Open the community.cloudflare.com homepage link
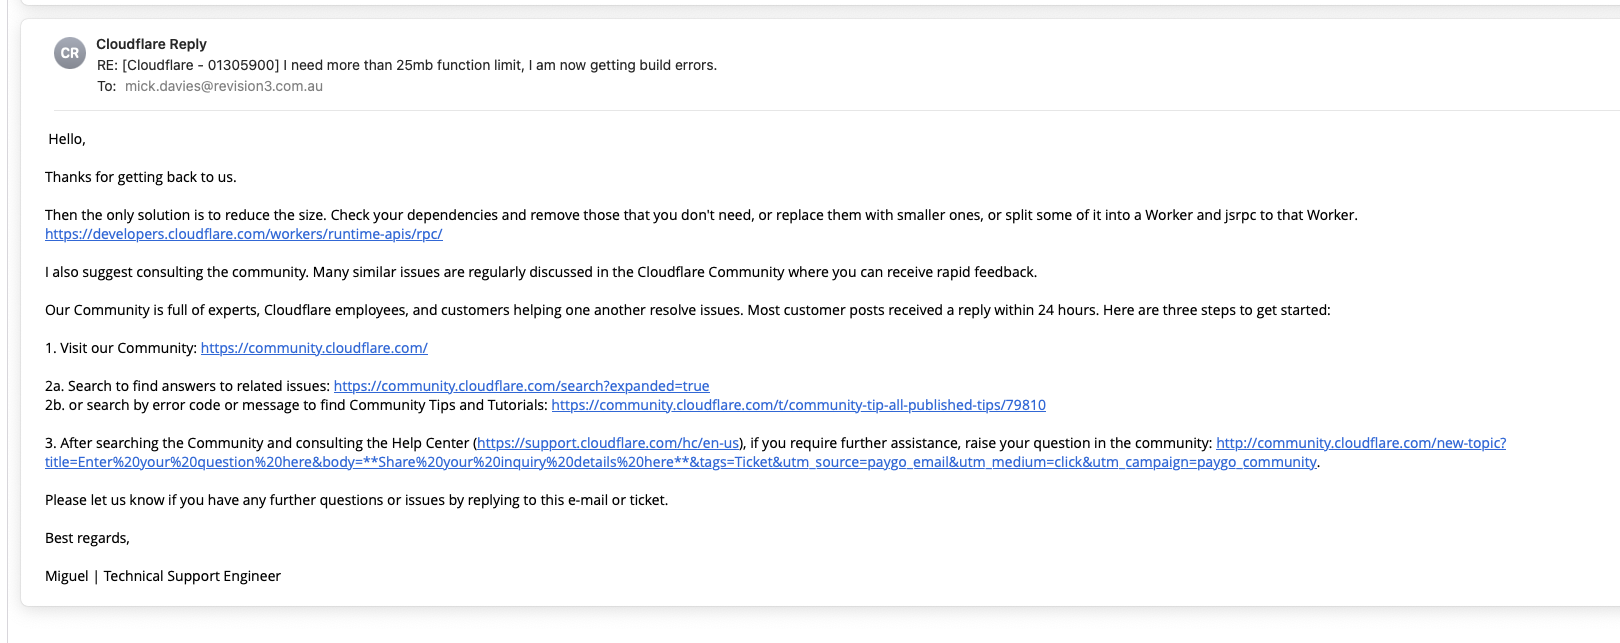Viewport: 1620px width, 643px height. point(314,348)
